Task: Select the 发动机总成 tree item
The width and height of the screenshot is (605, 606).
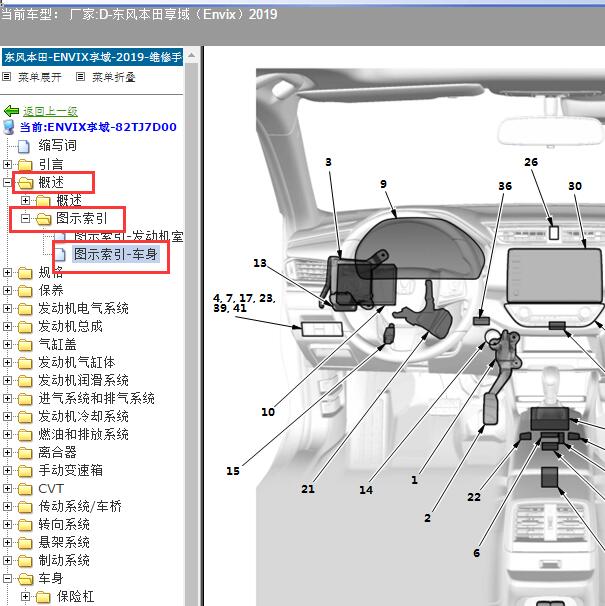Action: click(x=70, y=327)
